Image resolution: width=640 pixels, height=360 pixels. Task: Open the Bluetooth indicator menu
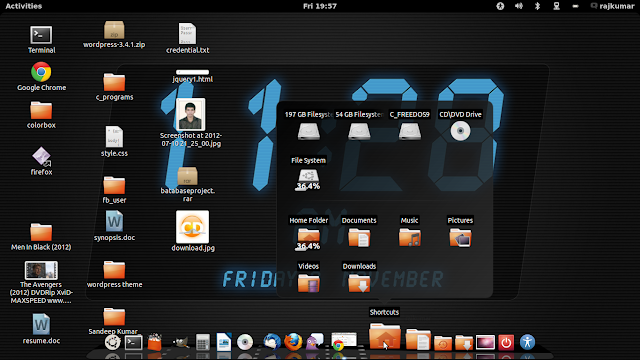pyautogui.click(x=538, y=6)
